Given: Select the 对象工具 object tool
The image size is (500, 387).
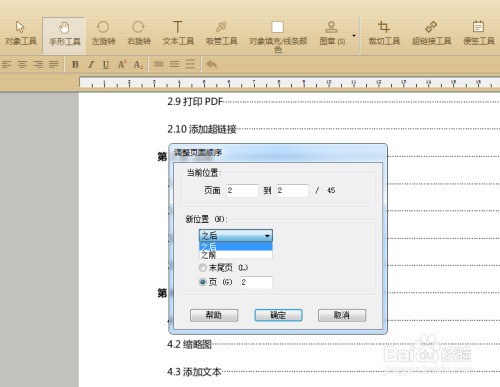Looking at the screenshot, I should (20, 34).
